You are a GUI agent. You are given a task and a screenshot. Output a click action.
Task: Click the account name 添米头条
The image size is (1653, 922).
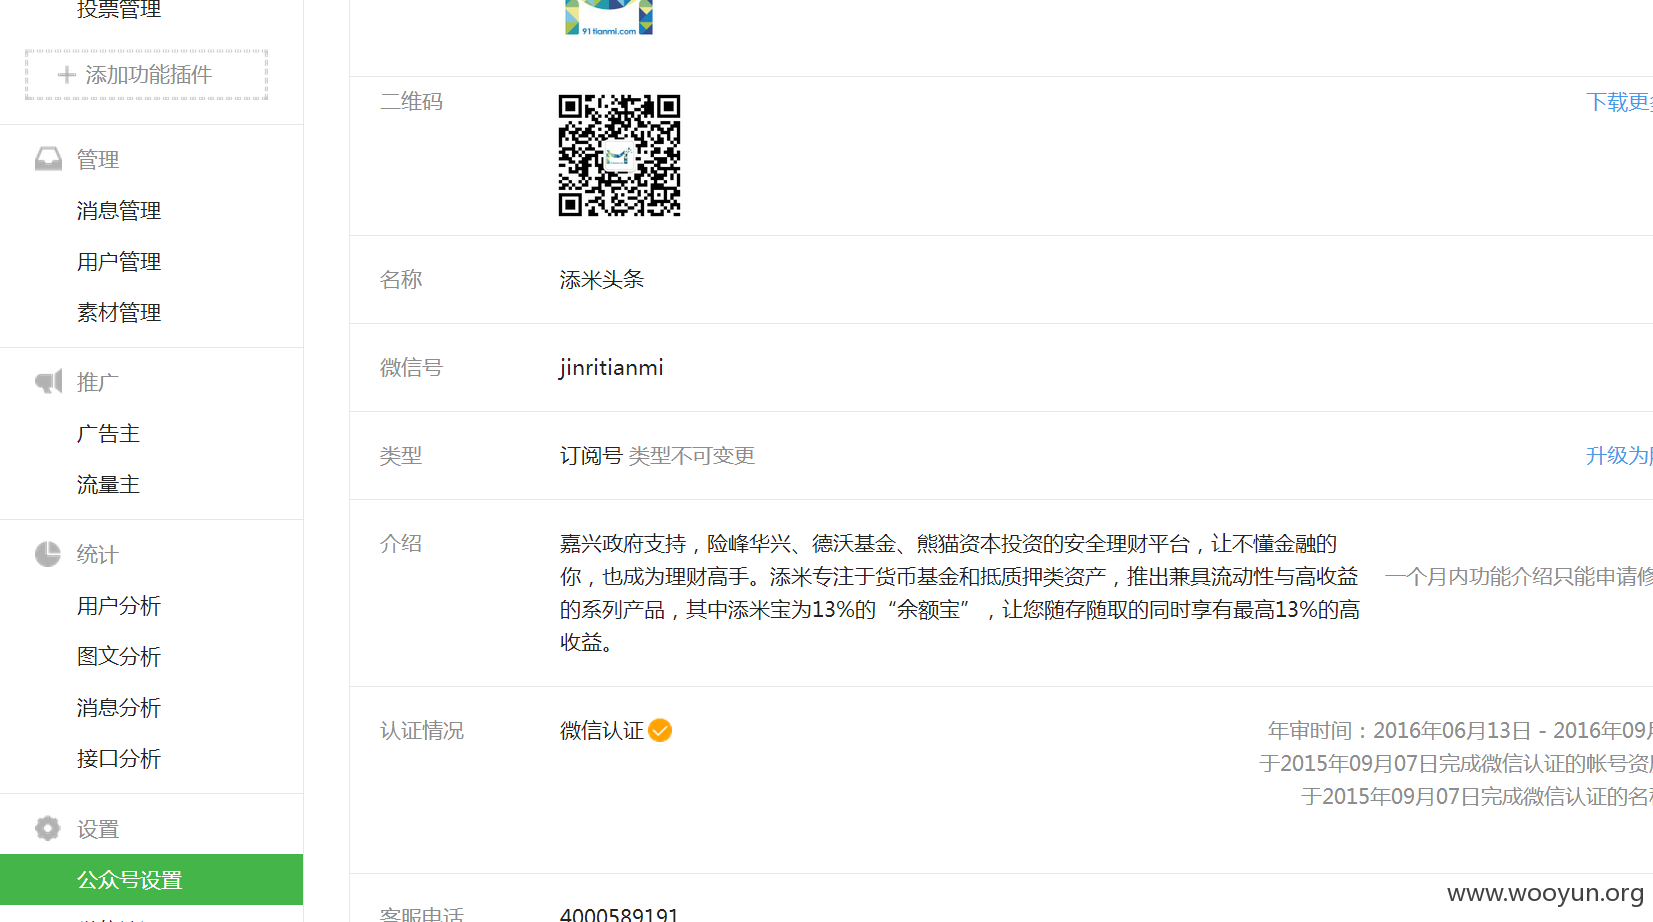coord(602,280)
